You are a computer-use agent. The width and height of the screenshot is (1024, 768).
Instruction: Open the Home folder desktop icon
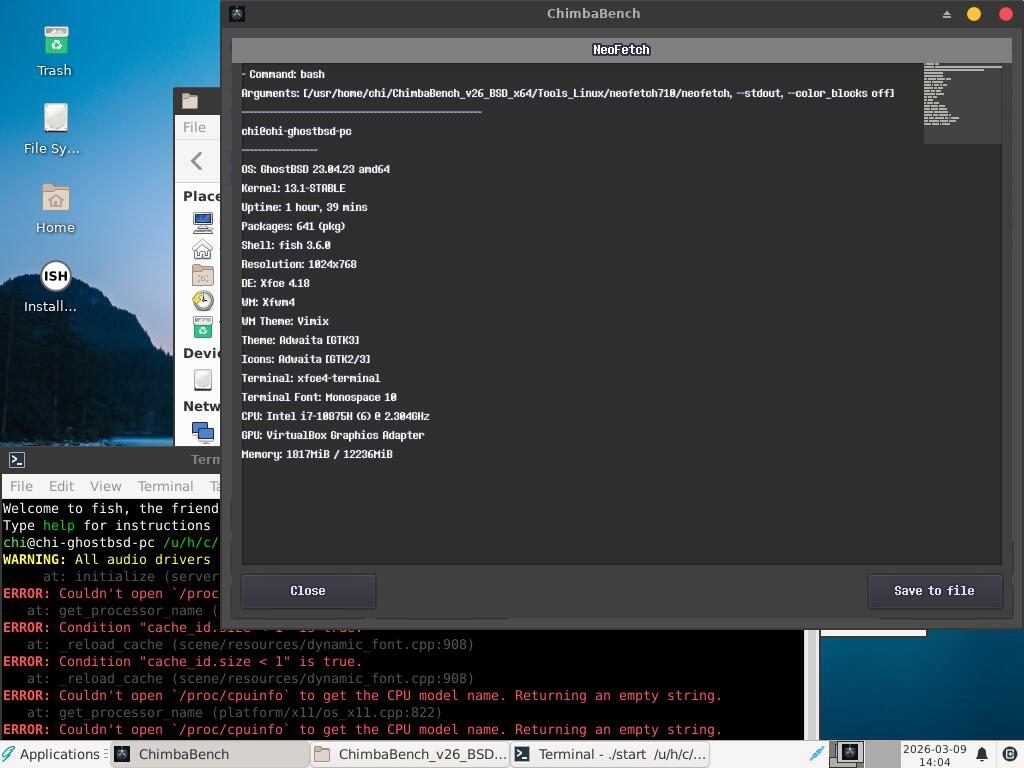pos(56,208)
